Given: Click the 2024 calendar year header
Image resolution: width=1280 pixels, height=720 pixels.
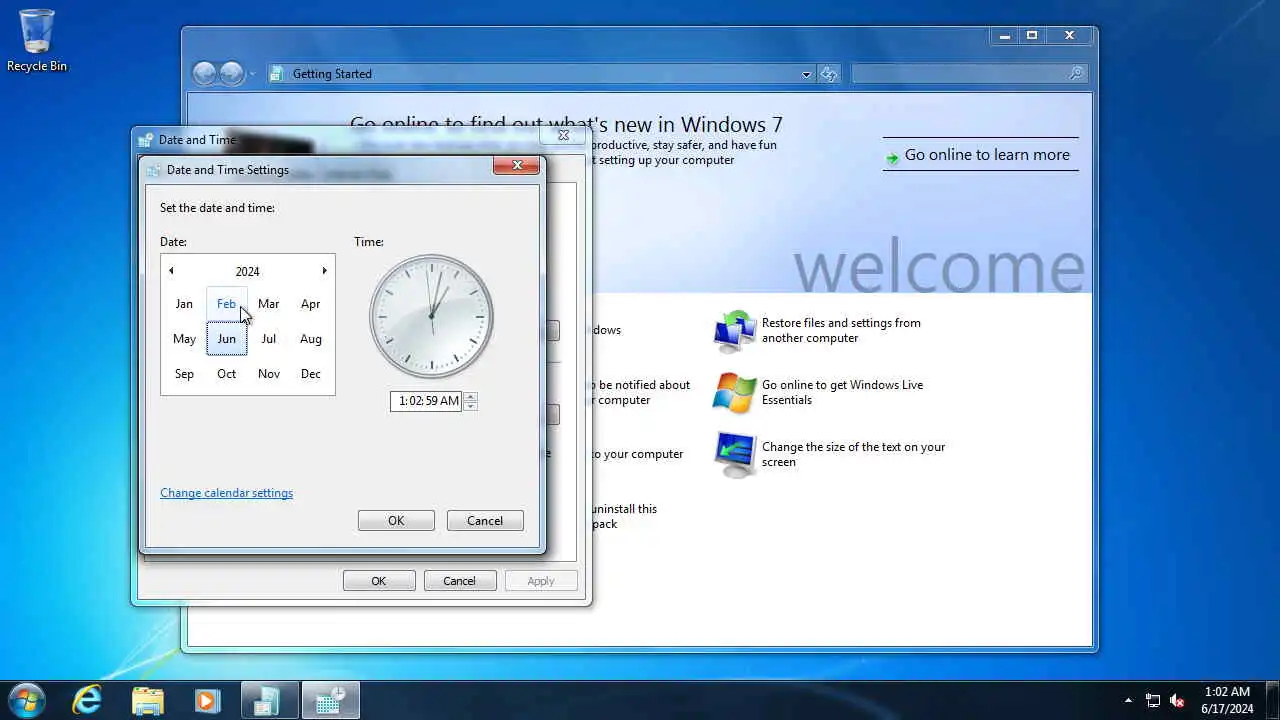Looking at the screenshot, I should [247, 271].
